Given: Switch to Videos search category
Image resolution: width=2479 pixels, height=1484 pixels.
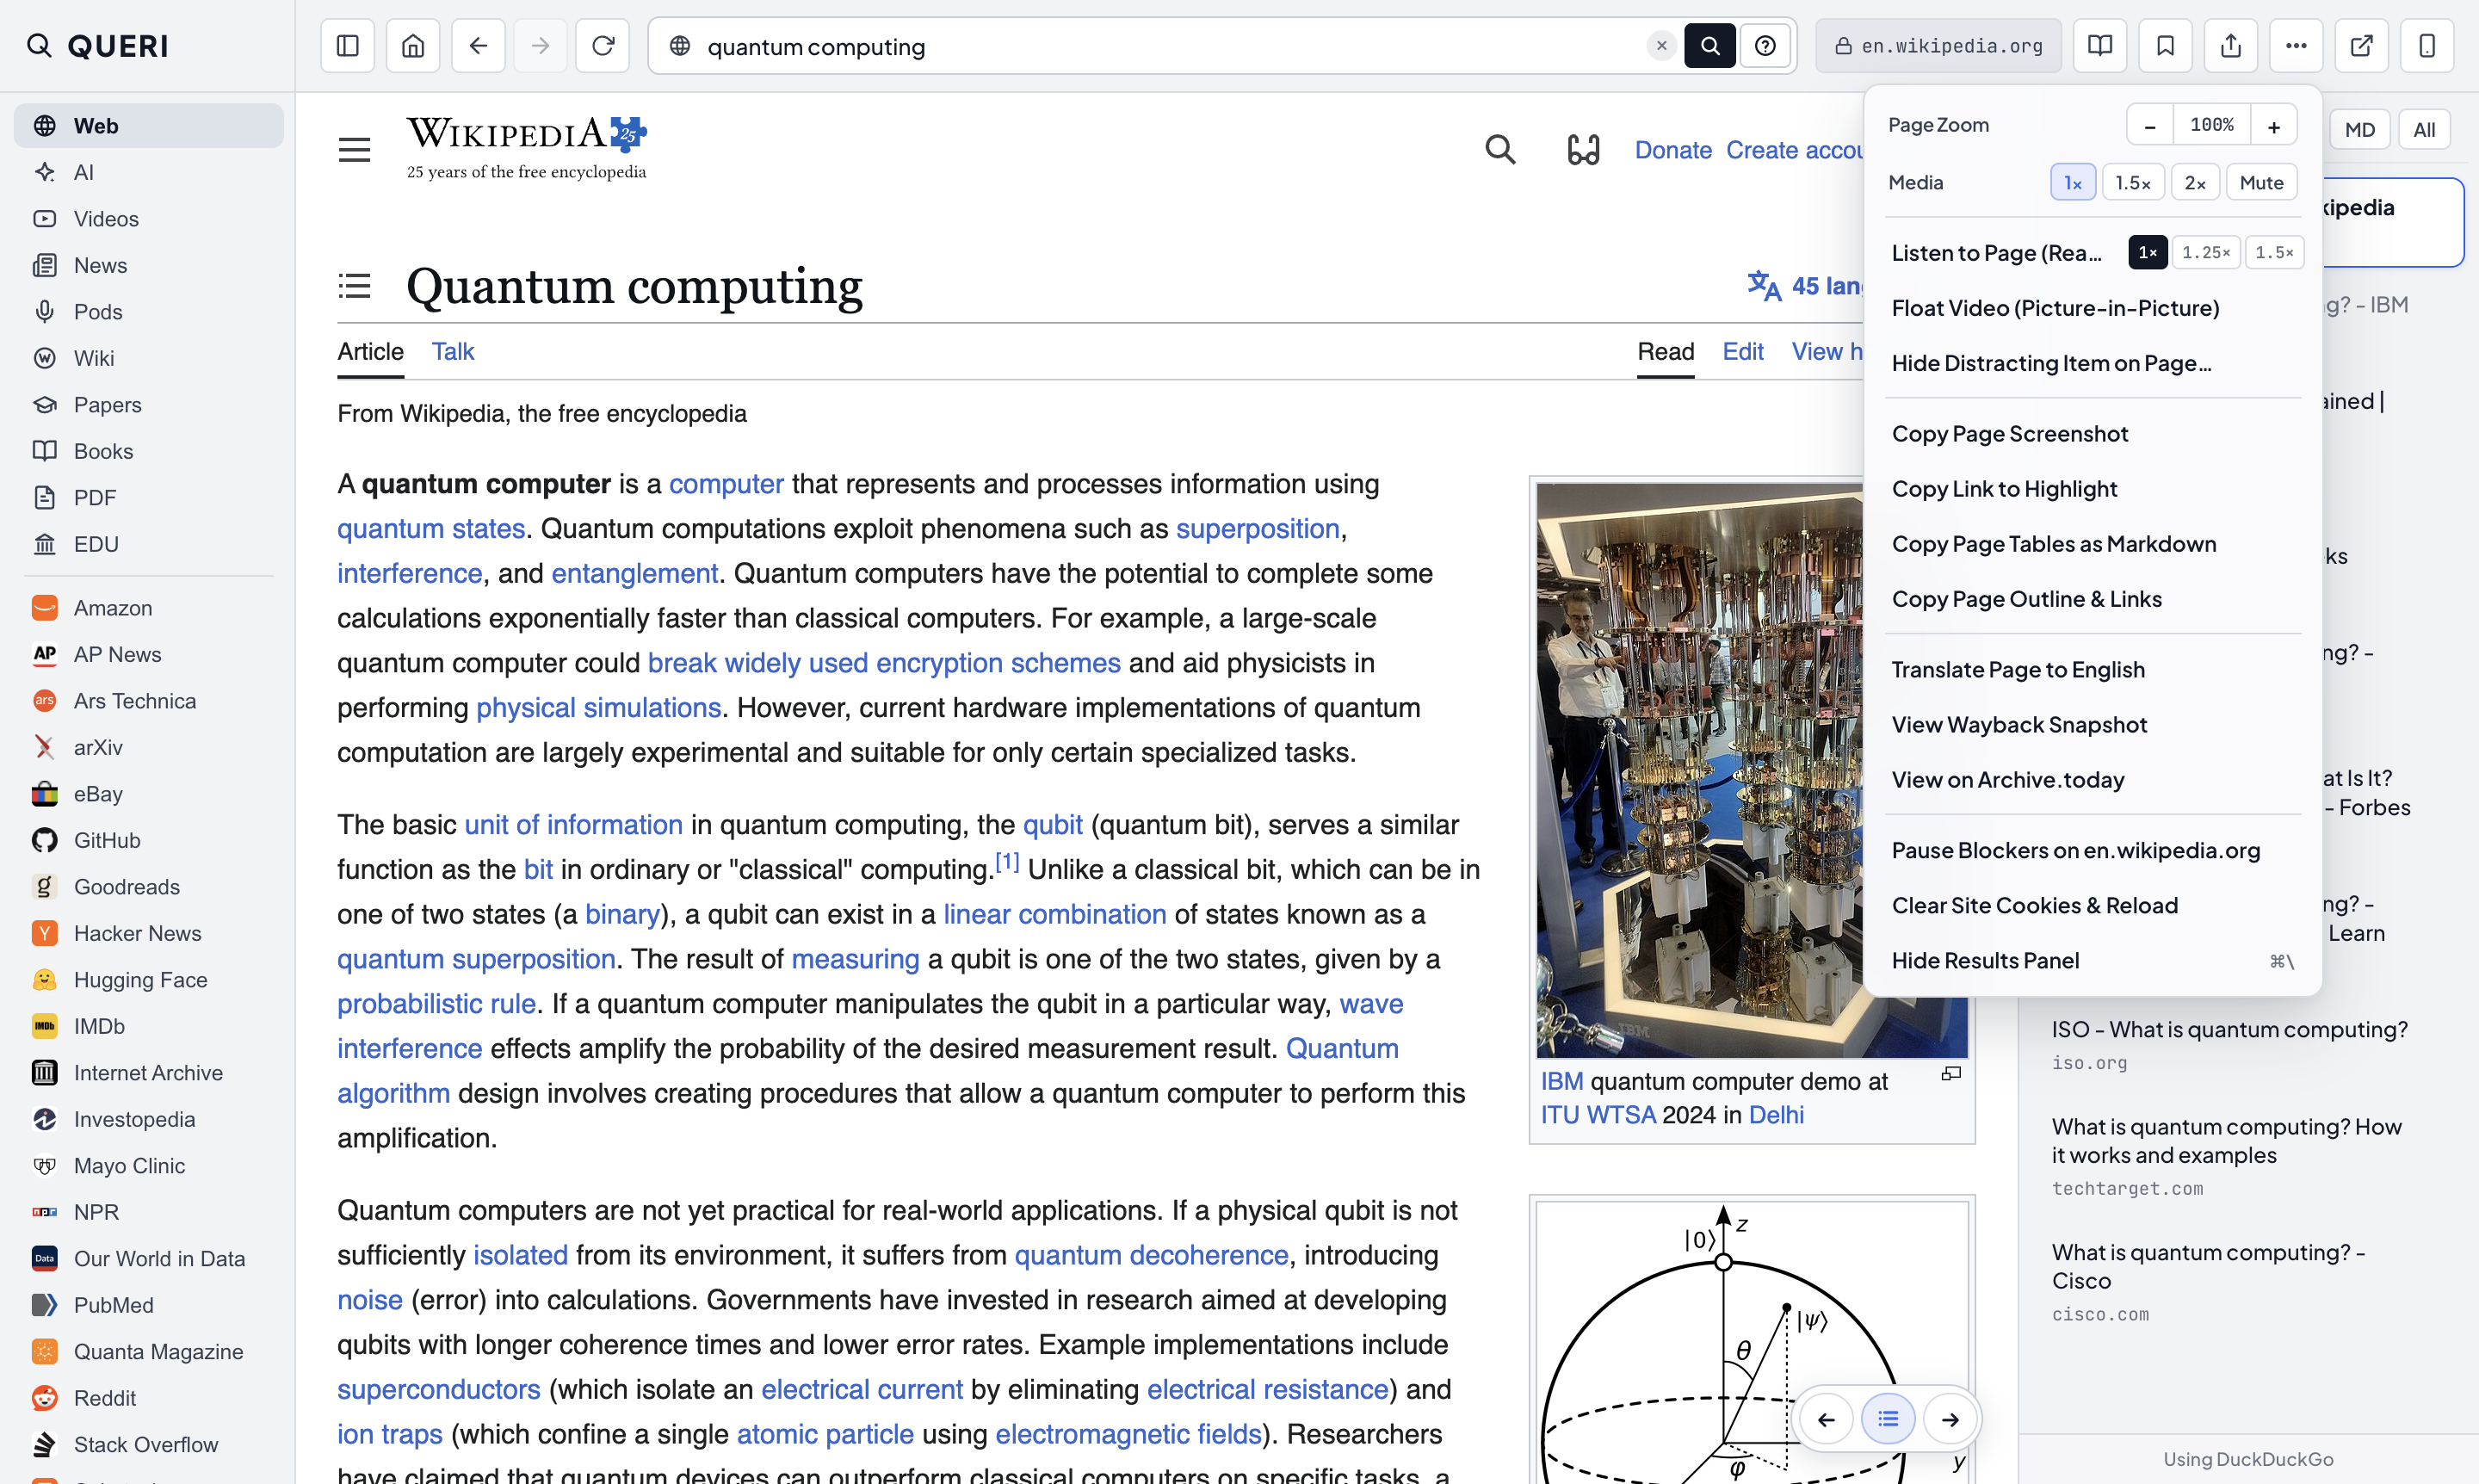Looking at the screenshot, I should coord(149,219).
